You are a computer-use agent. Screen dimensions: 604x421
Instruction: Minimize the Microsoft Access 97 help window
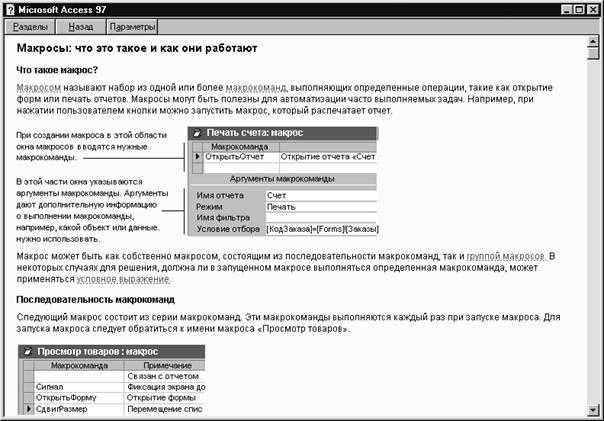[566, 10]
